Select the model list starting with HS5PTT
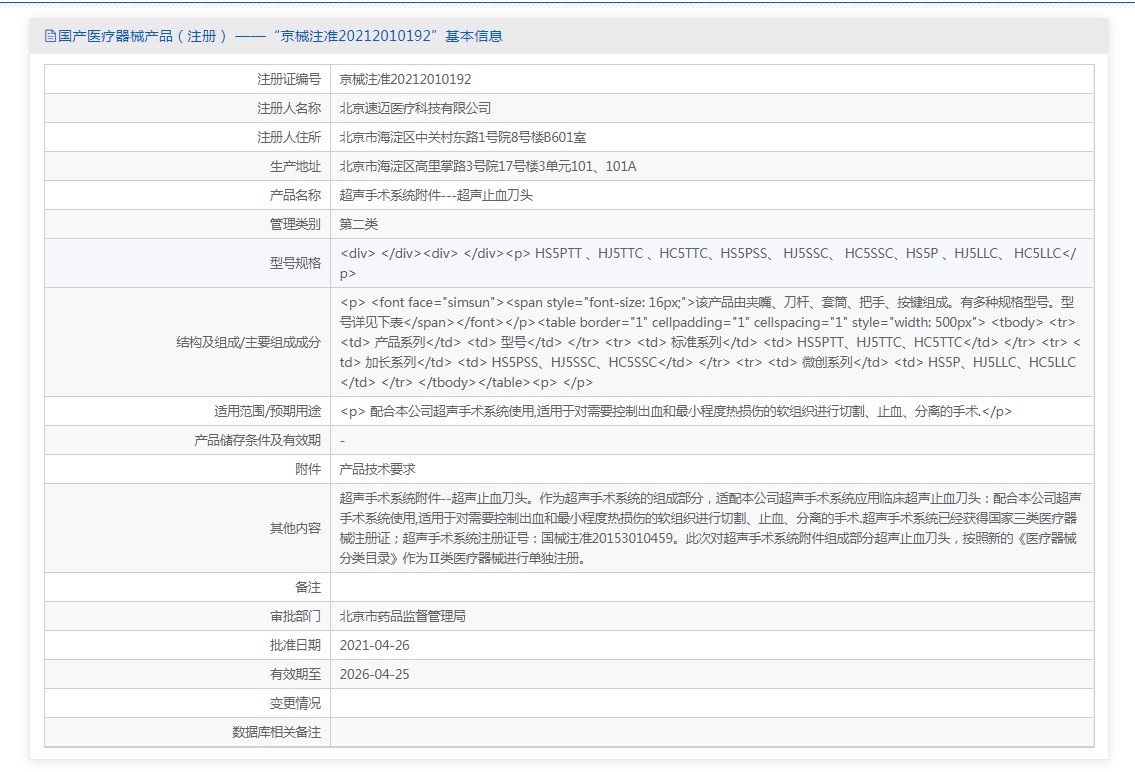The height and width of the screenshot is (772, 1135). 709,263
